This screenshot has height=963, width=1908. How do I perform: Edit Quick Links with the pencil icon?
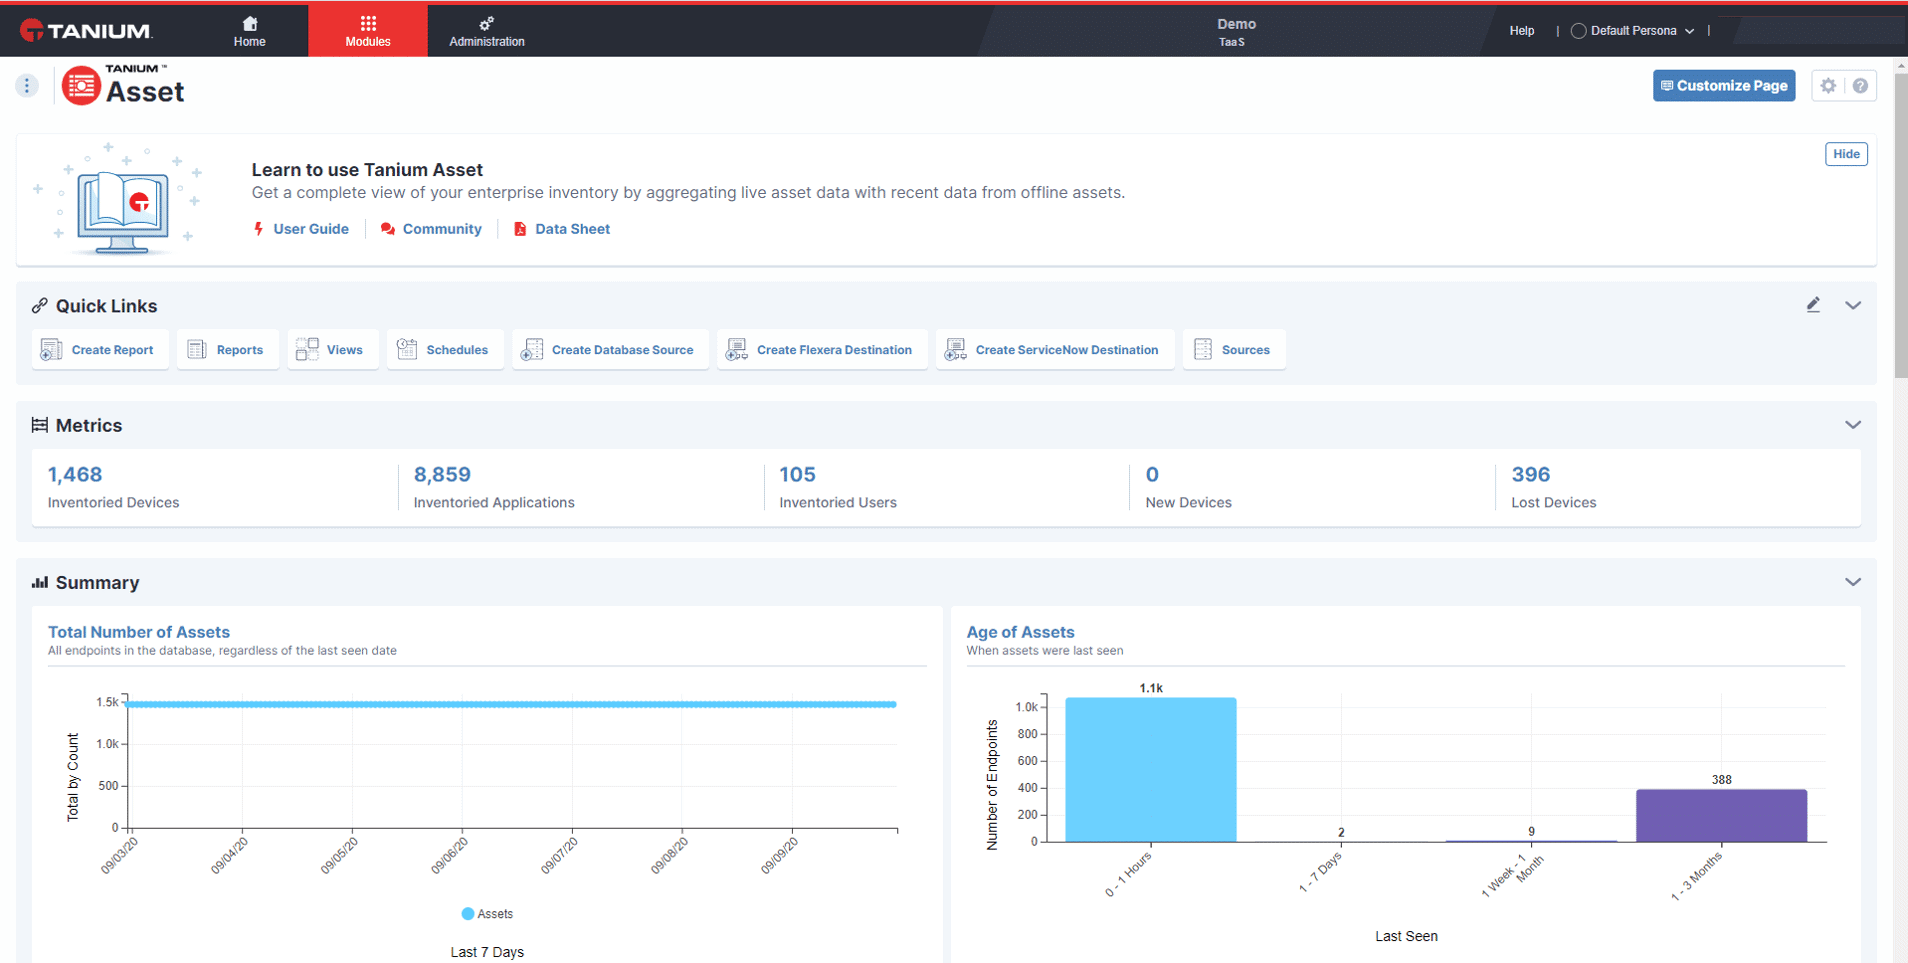click(x=1813, y=305)
